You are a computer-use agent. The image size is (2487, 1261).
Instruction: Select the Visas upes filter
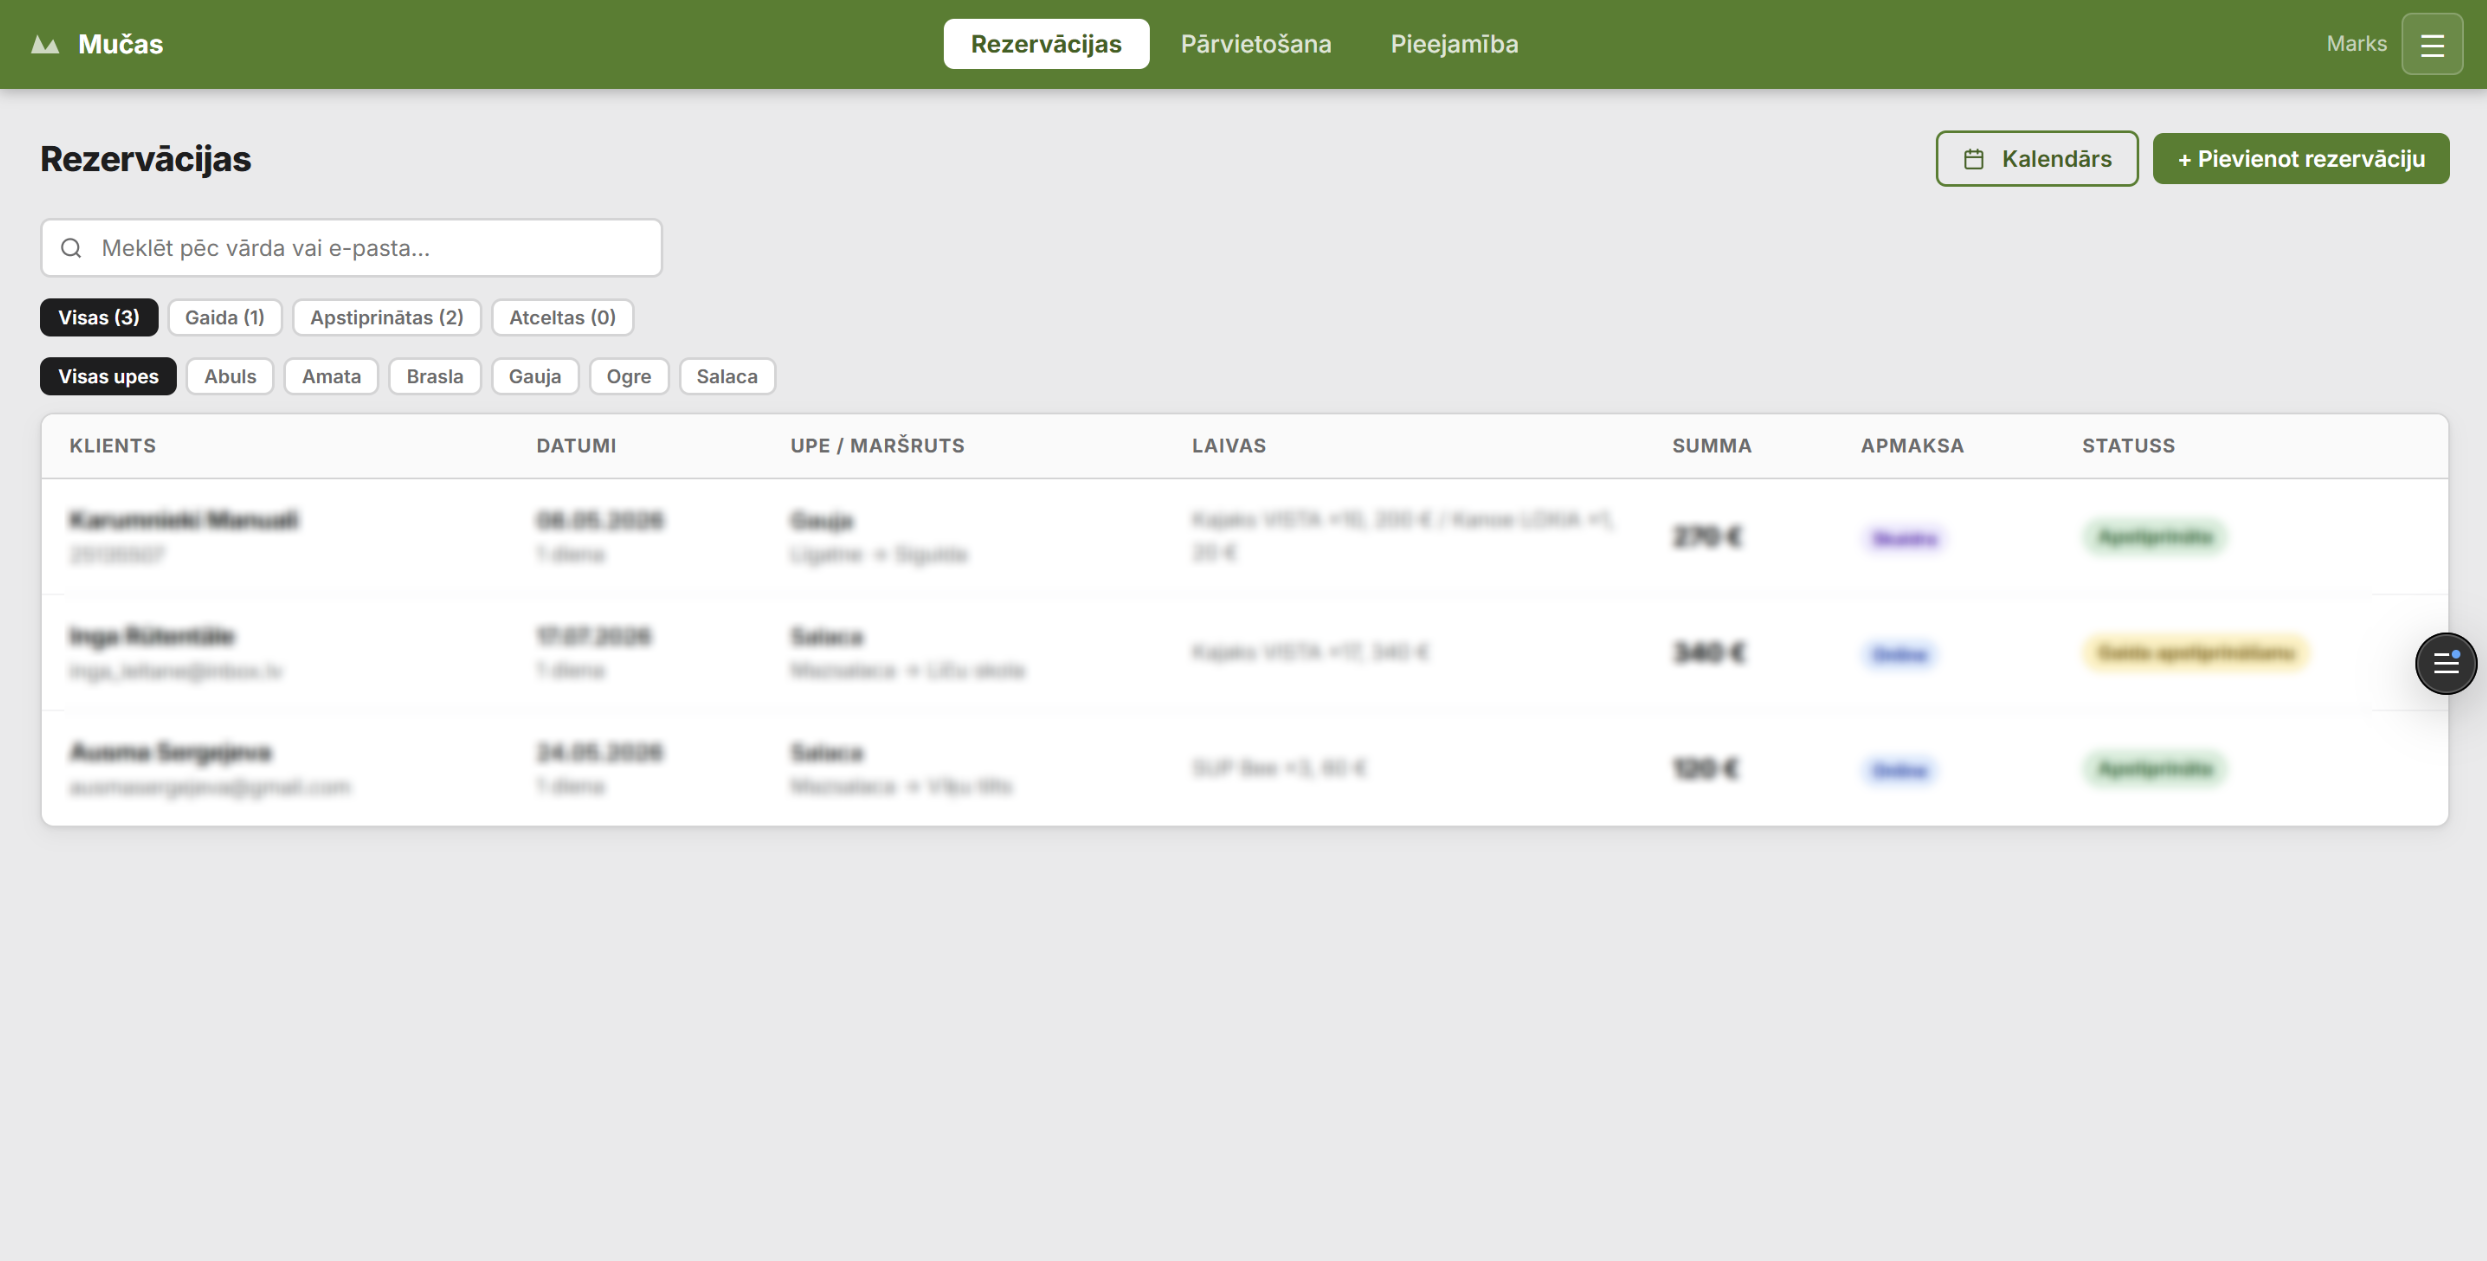[108, 376]
